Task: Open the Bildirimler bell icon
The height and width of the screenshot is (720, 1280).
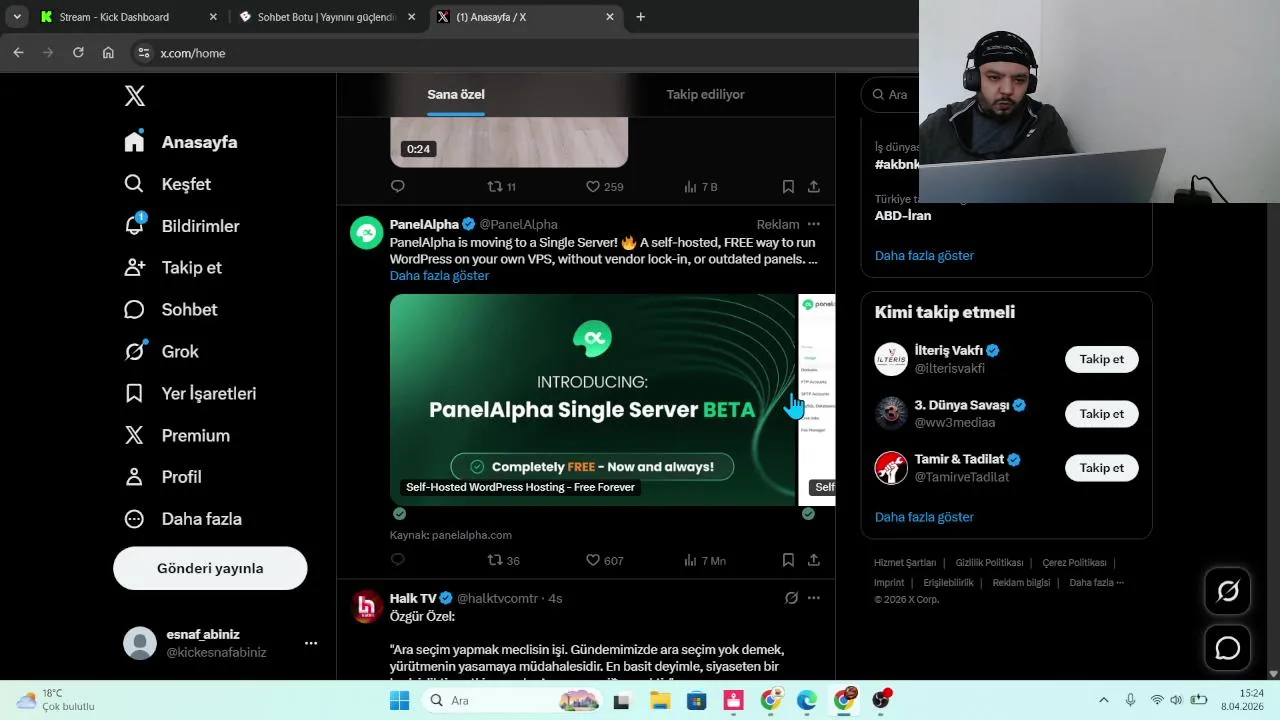Action: pos(134,225)
